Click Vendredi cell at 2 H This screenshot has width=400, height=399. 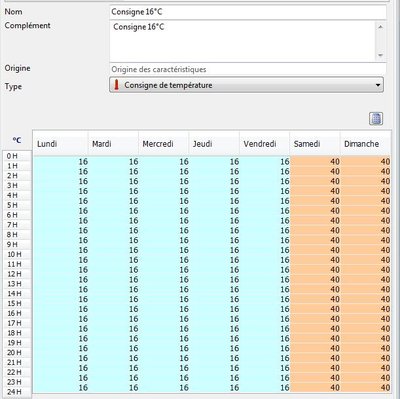(265, 181)
